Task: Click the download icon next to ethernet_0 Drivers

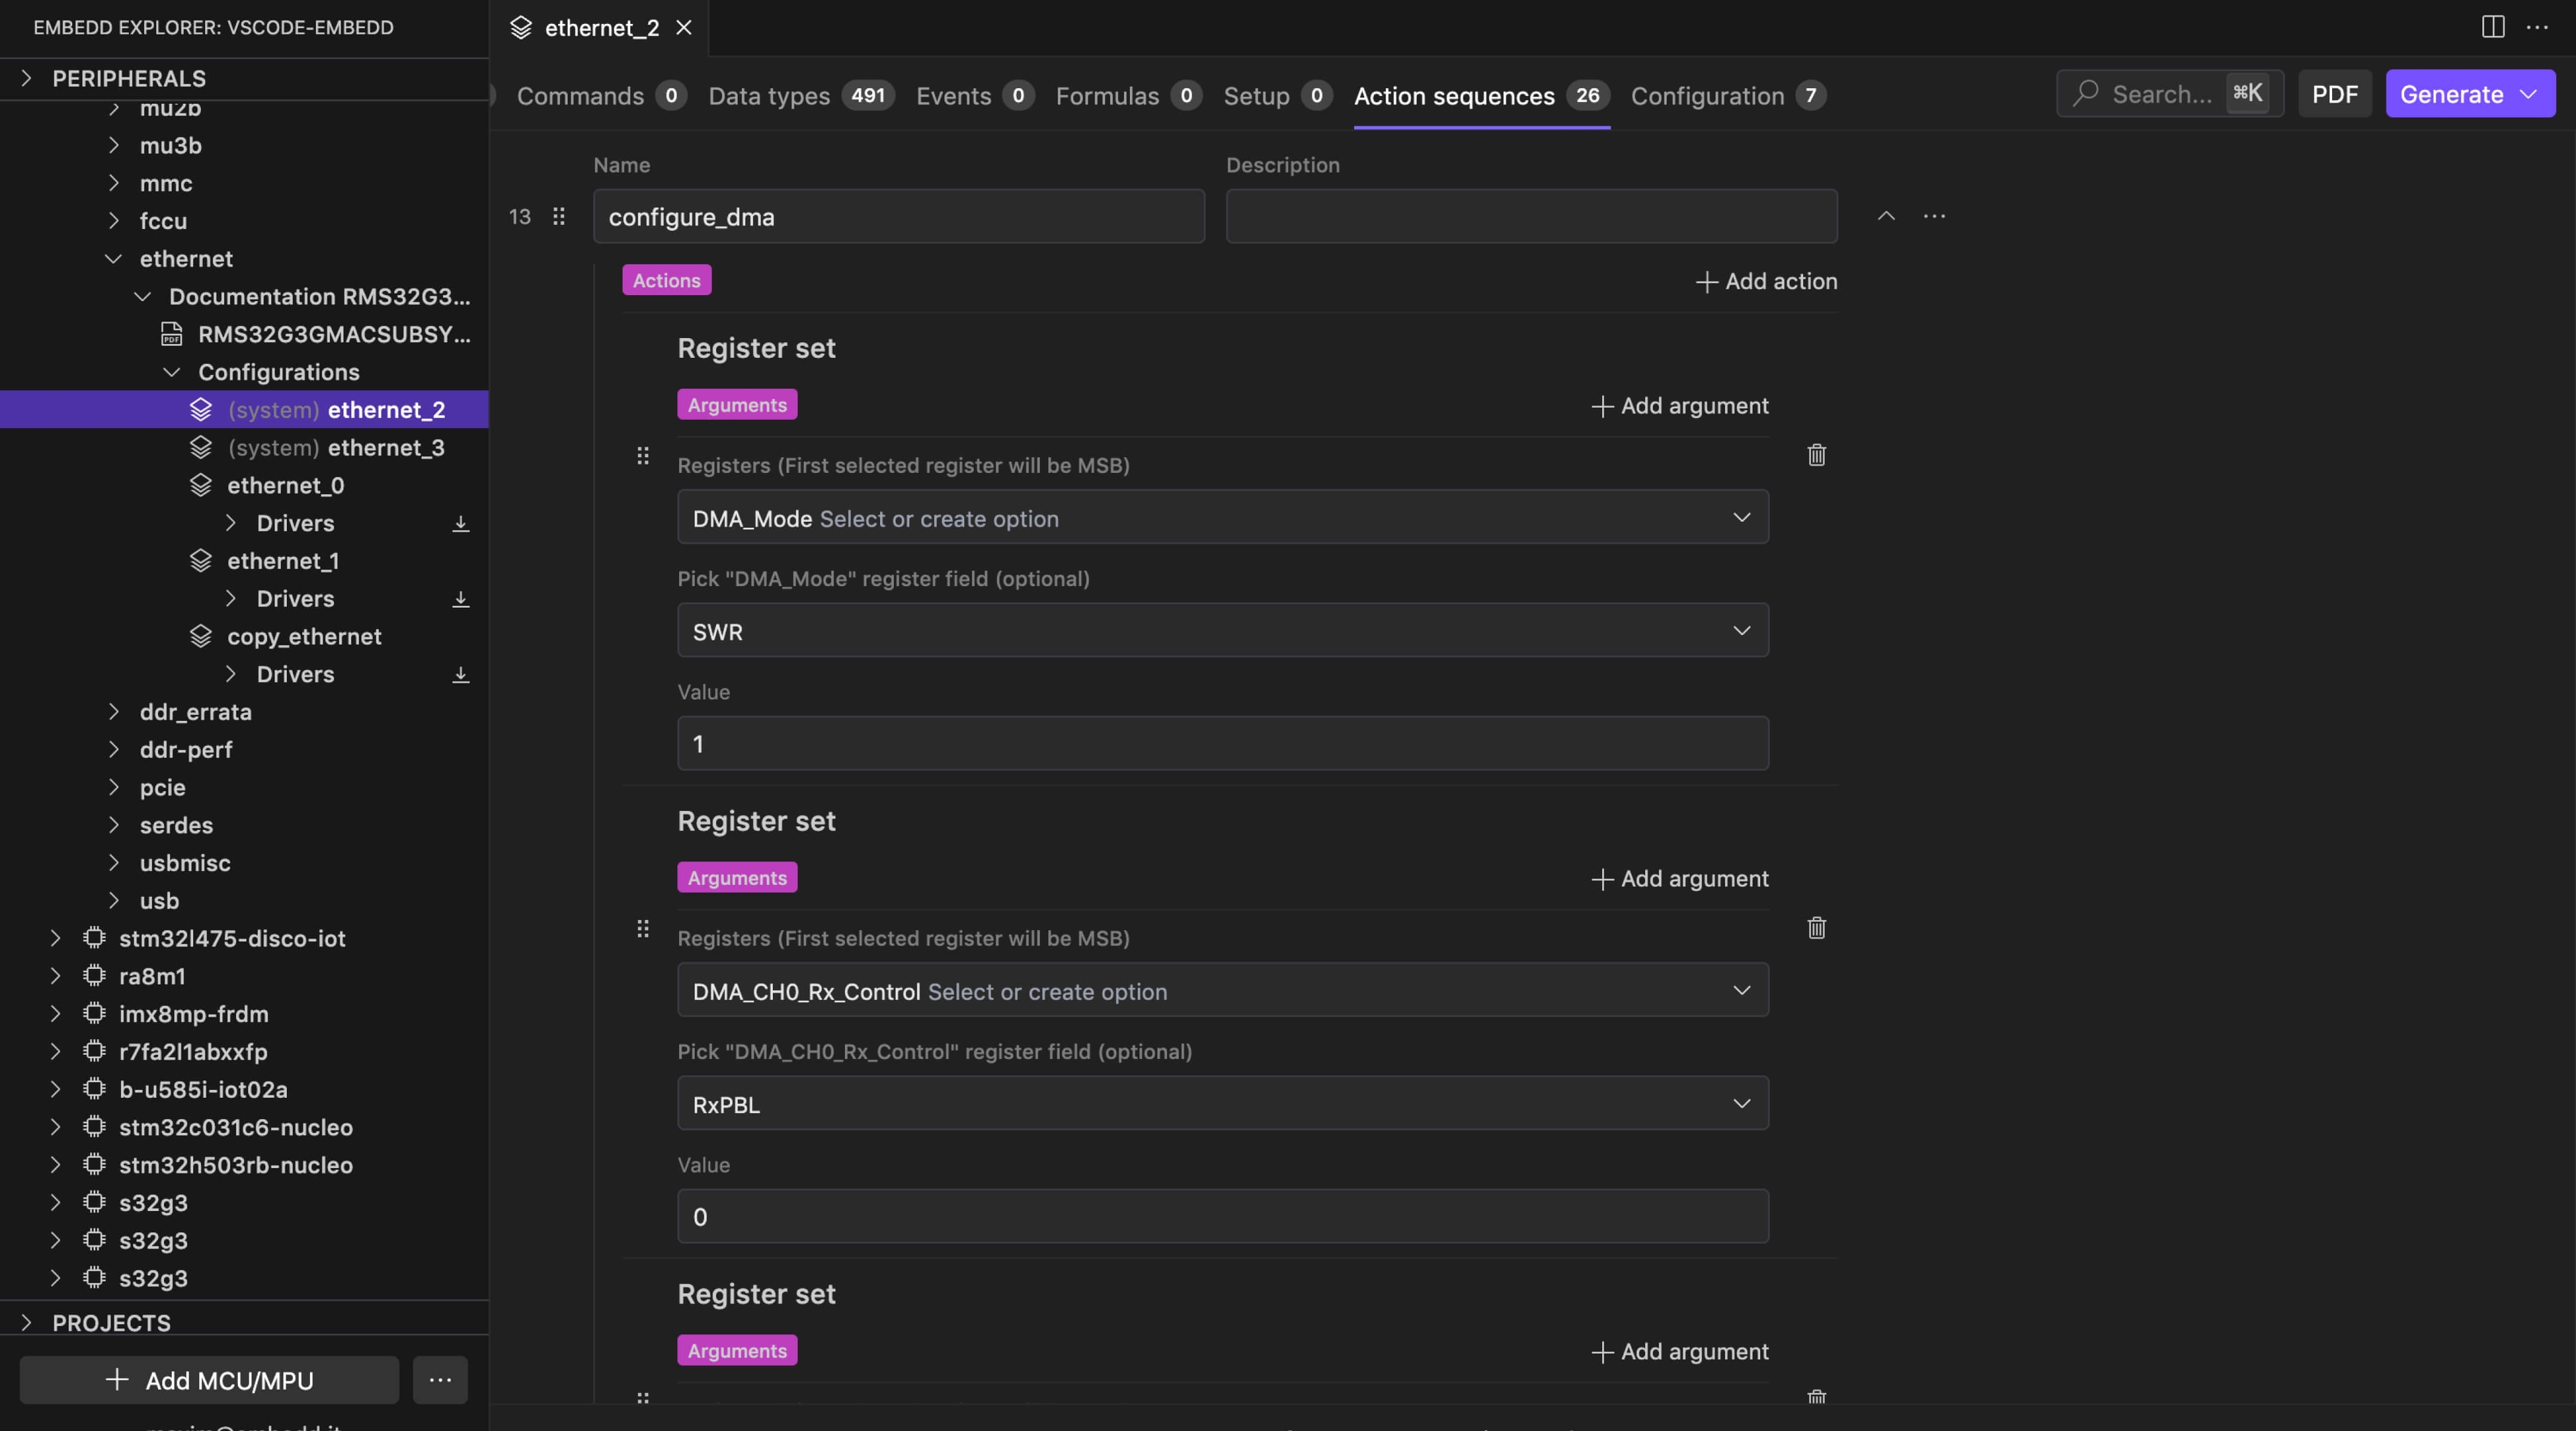Action: click(460, 523)
